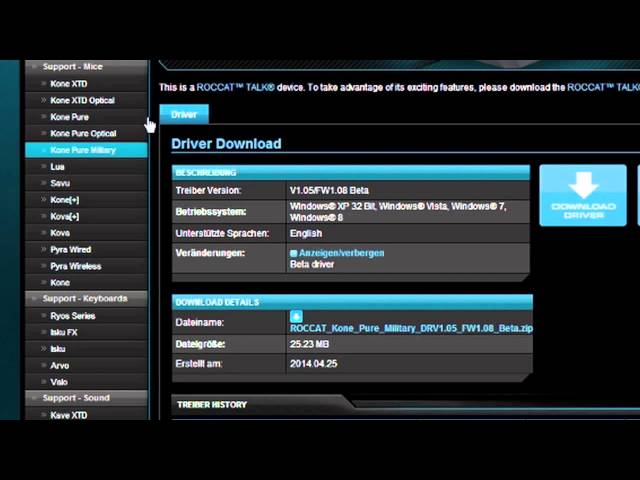Open Kone Pure Optical entry
The height and width of the screenshot is (480, 640).
pos(86,133)
